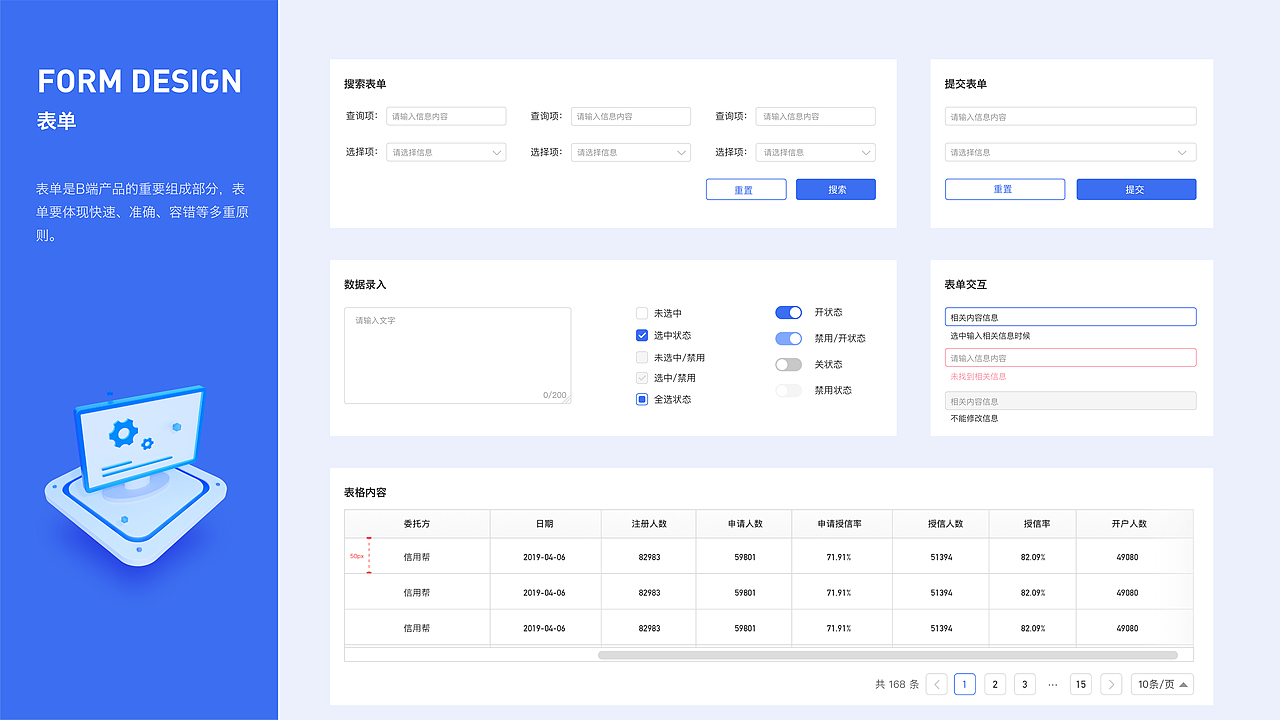The height and width of the screenshot is (720, 1280).
Task: Open the 请选择信息 dropdown in 提交表单
Action: [x=1070, y=152]
